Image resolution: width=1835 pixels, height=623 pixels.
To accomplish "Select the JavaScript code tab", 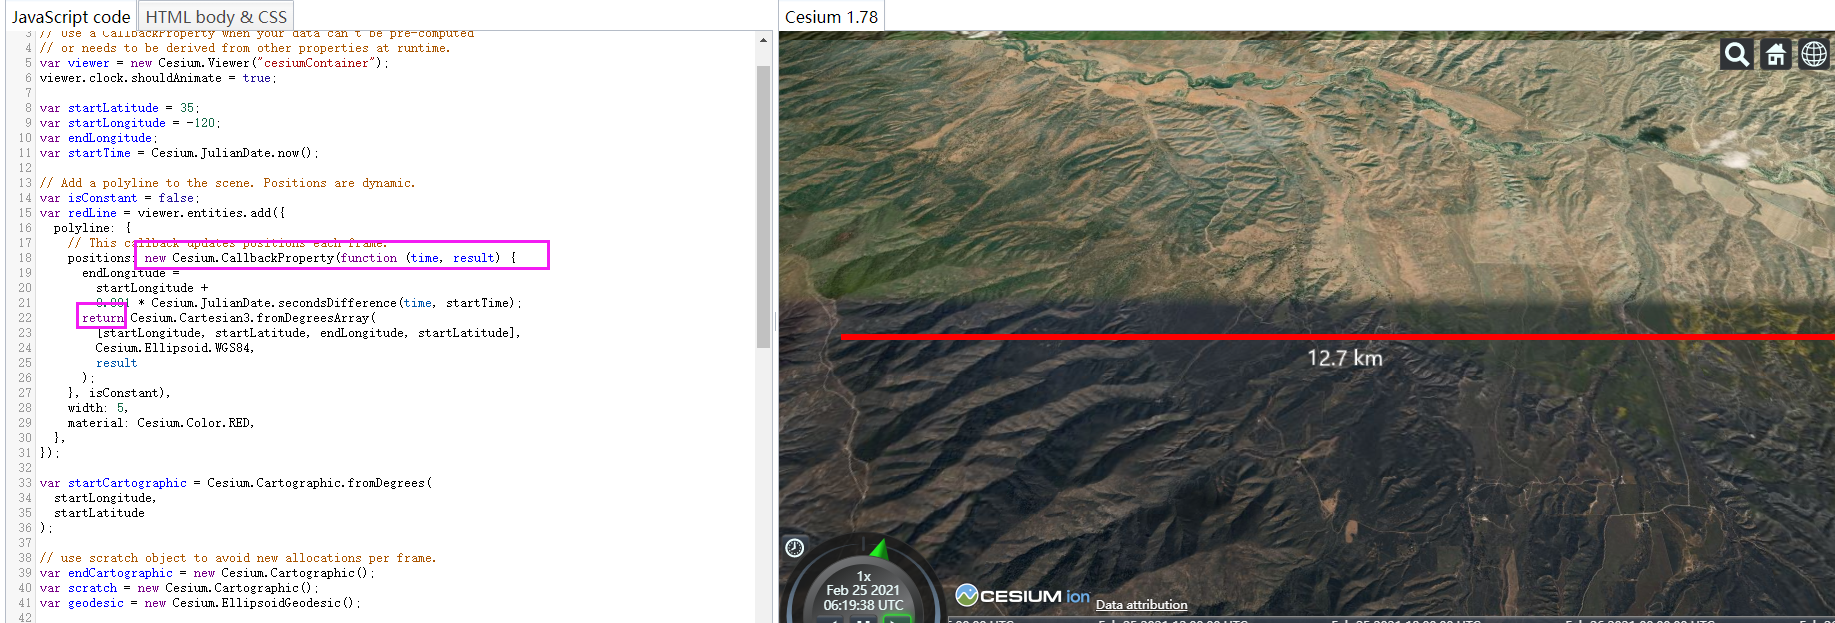I will [x=71, y=17].
